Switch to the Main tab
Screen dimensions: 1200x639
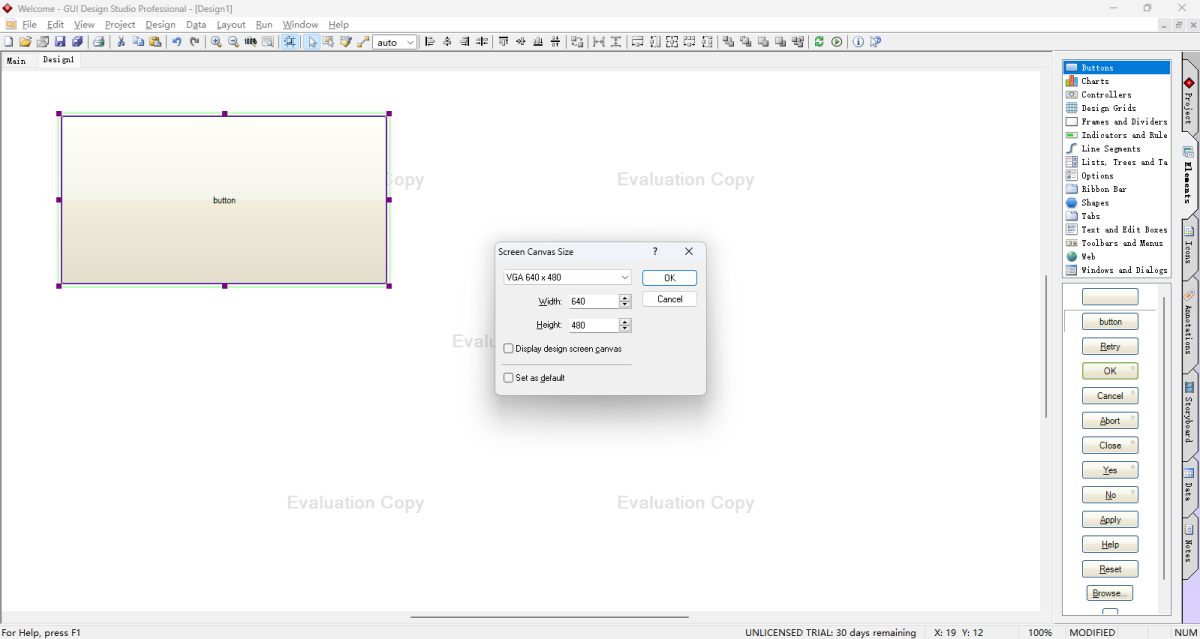(x=17, y=60)
